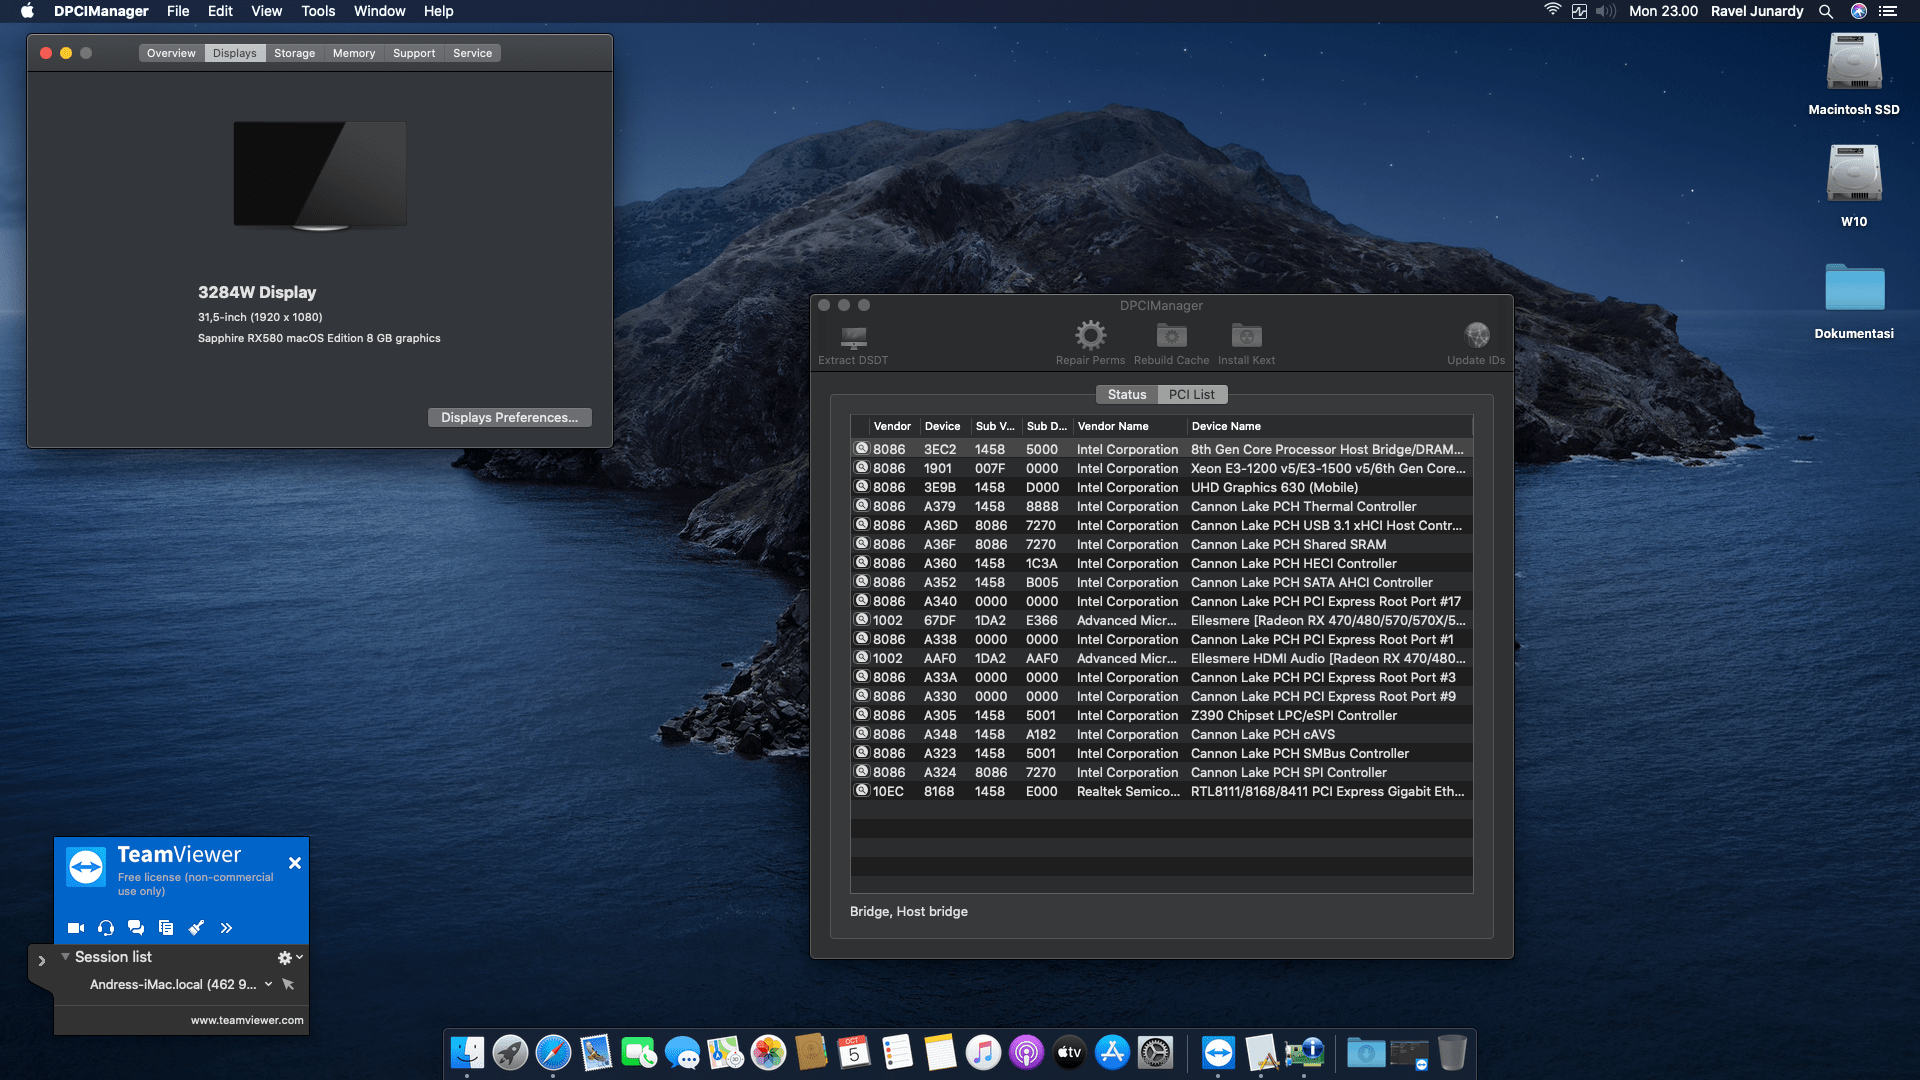
Task: Open the Tools menu in the menu bar
Action: click(318, 11)
